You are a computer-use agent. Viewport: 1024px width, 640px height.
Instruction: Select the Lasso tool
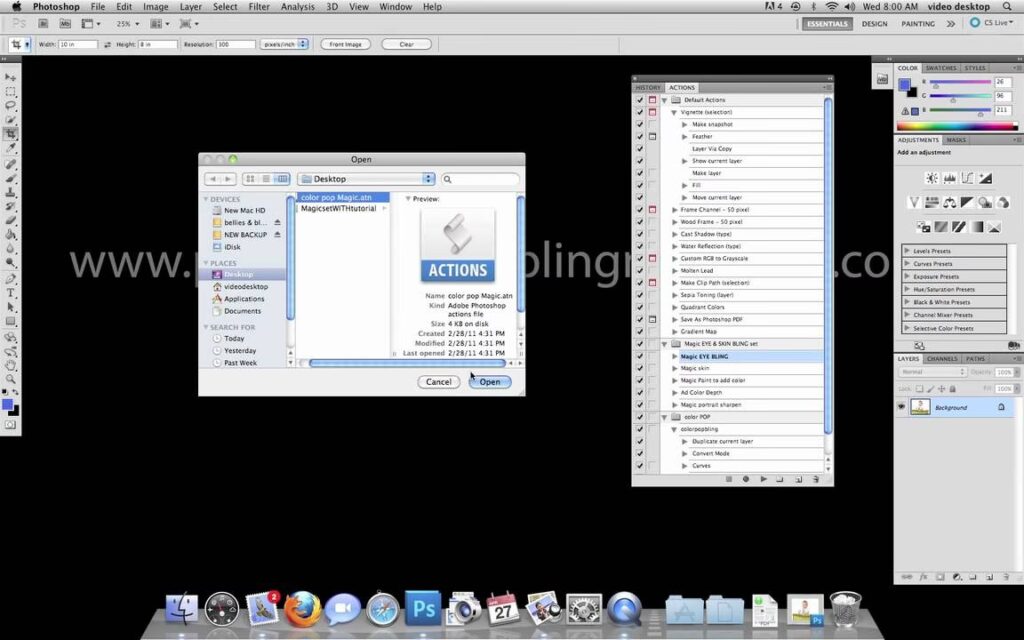click(x=11, y=106)
